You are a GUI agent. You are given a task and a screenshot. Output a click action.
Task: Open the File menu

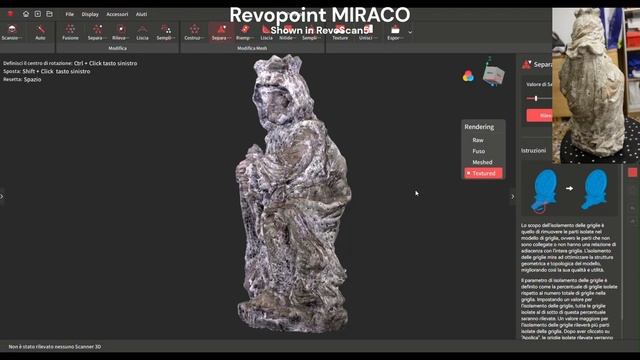tap(70, 14)
